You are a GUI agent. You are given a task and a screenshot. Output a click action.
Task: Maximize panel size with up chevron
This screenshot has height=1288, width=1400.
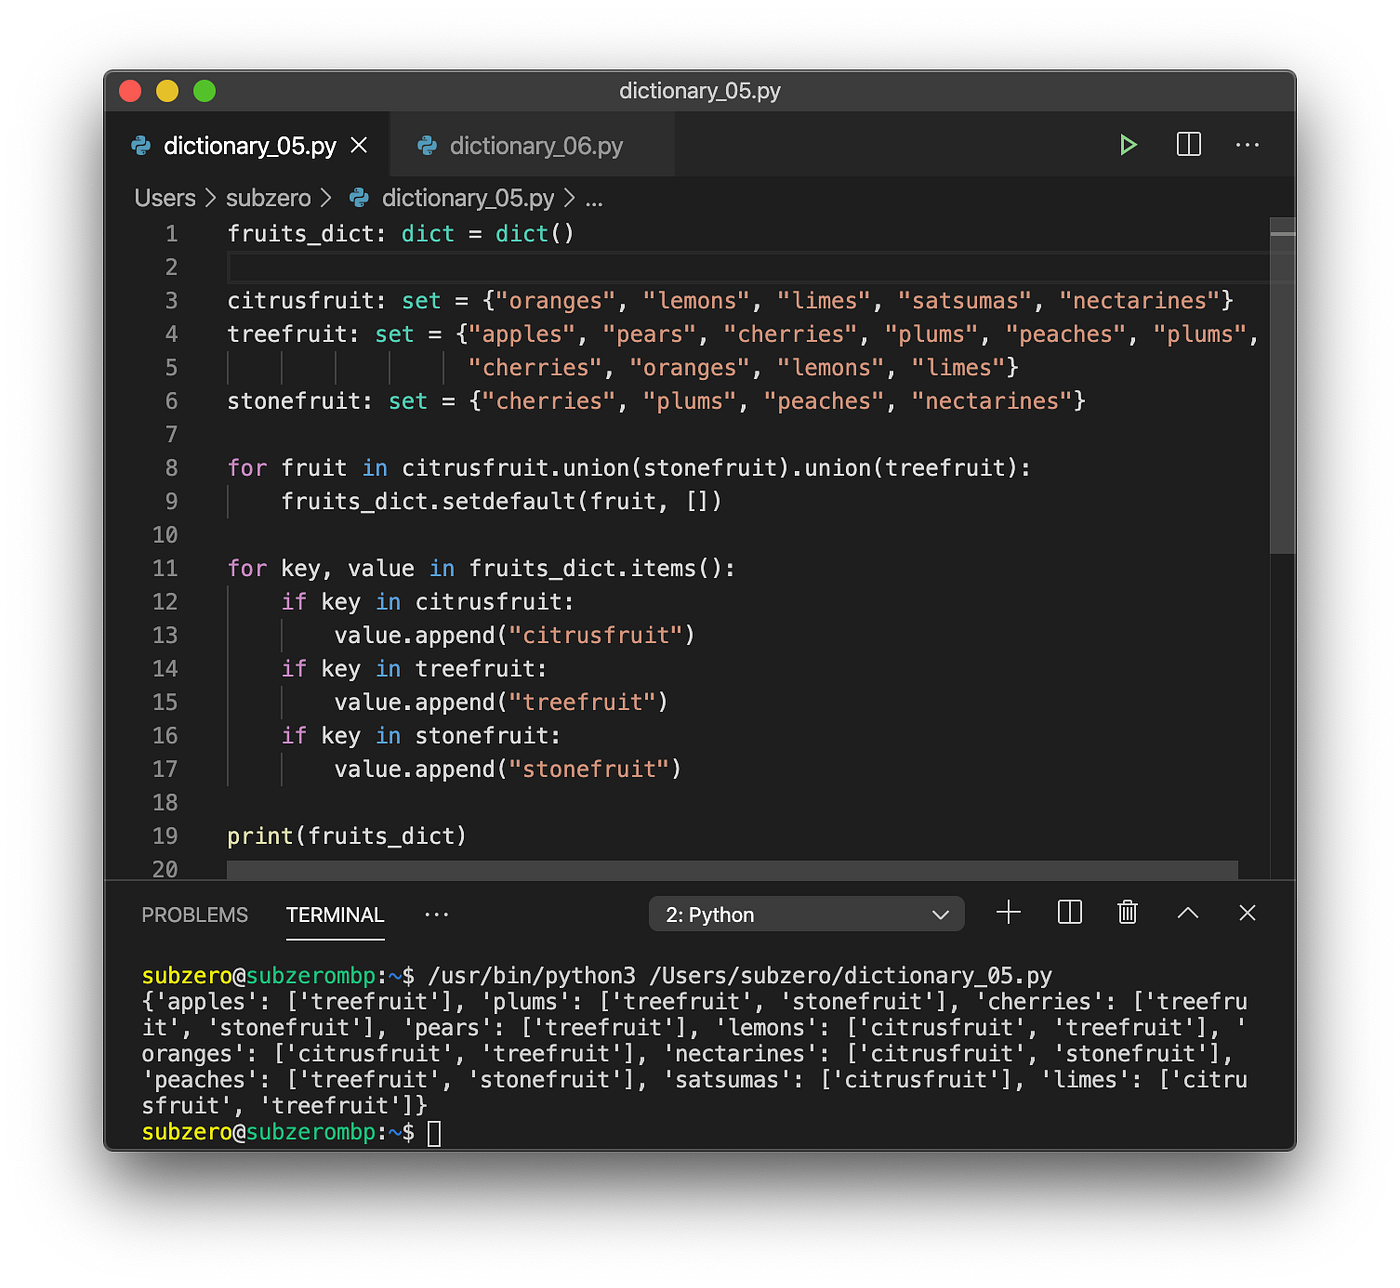1187,912
